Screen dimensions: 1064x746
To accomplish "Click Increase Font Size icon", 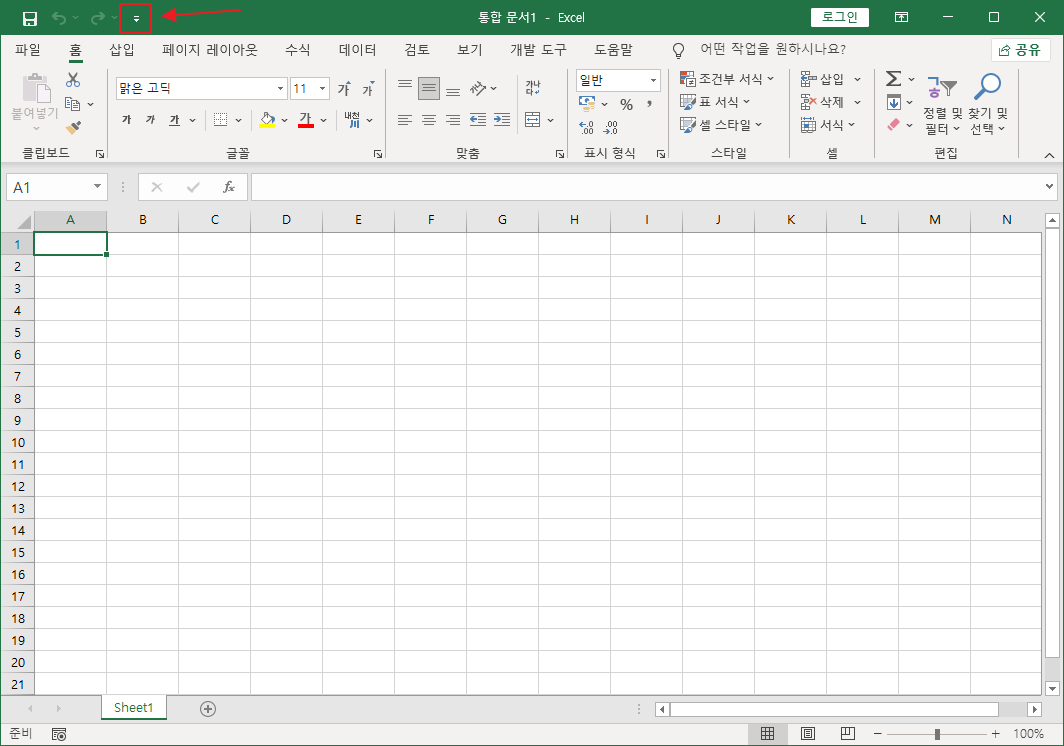I will pos(344,88).
